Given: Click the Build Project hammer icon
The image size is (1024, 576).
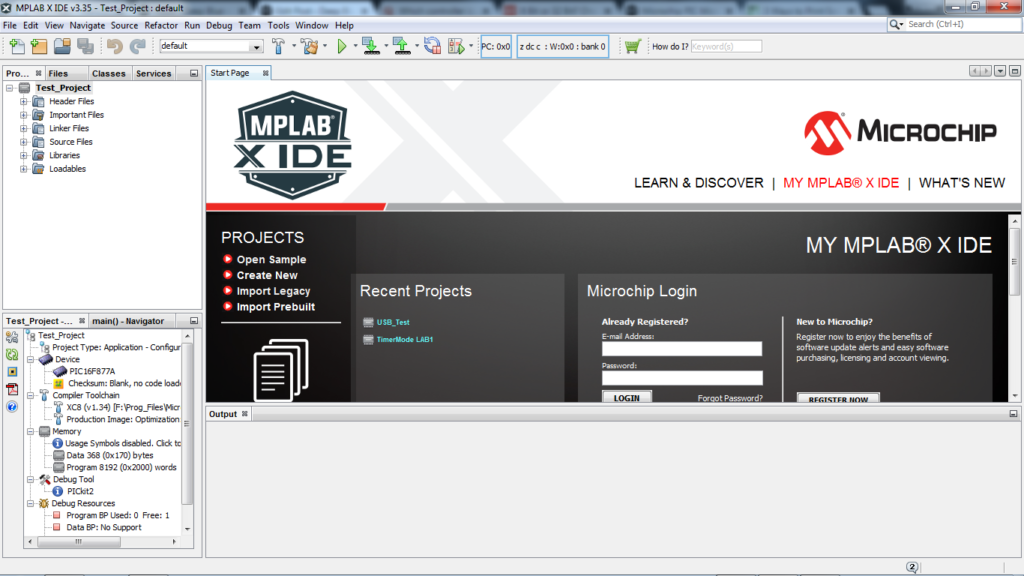Looking at the screenshot, I should [x=279, y=46].
